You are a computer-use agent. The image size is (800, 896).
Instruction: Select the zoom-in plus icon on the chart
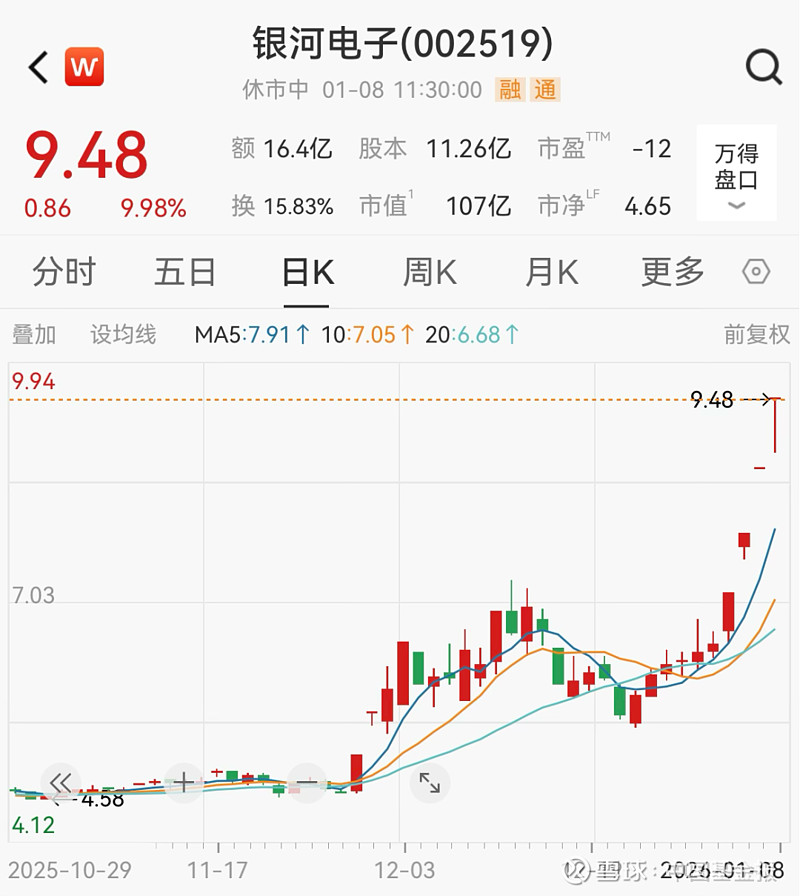pyautogui.click(x=184, y=783)
